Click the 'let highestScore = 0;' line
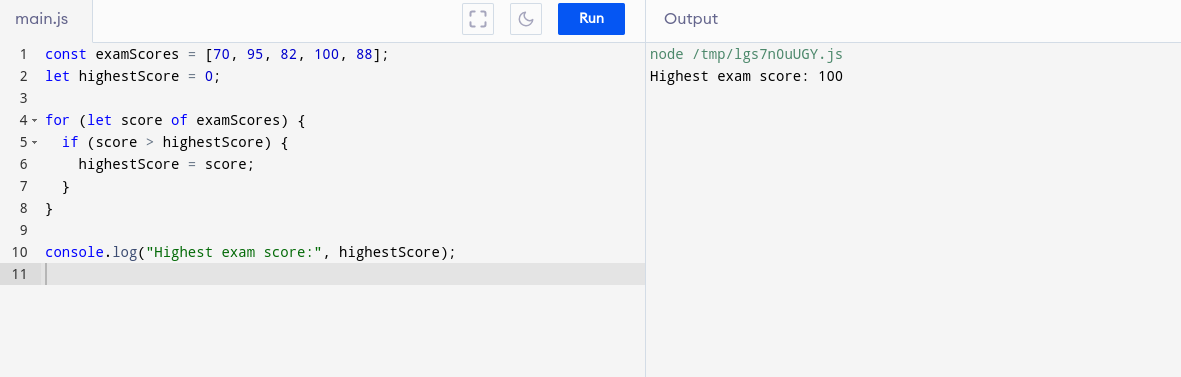 pos(133,76)
